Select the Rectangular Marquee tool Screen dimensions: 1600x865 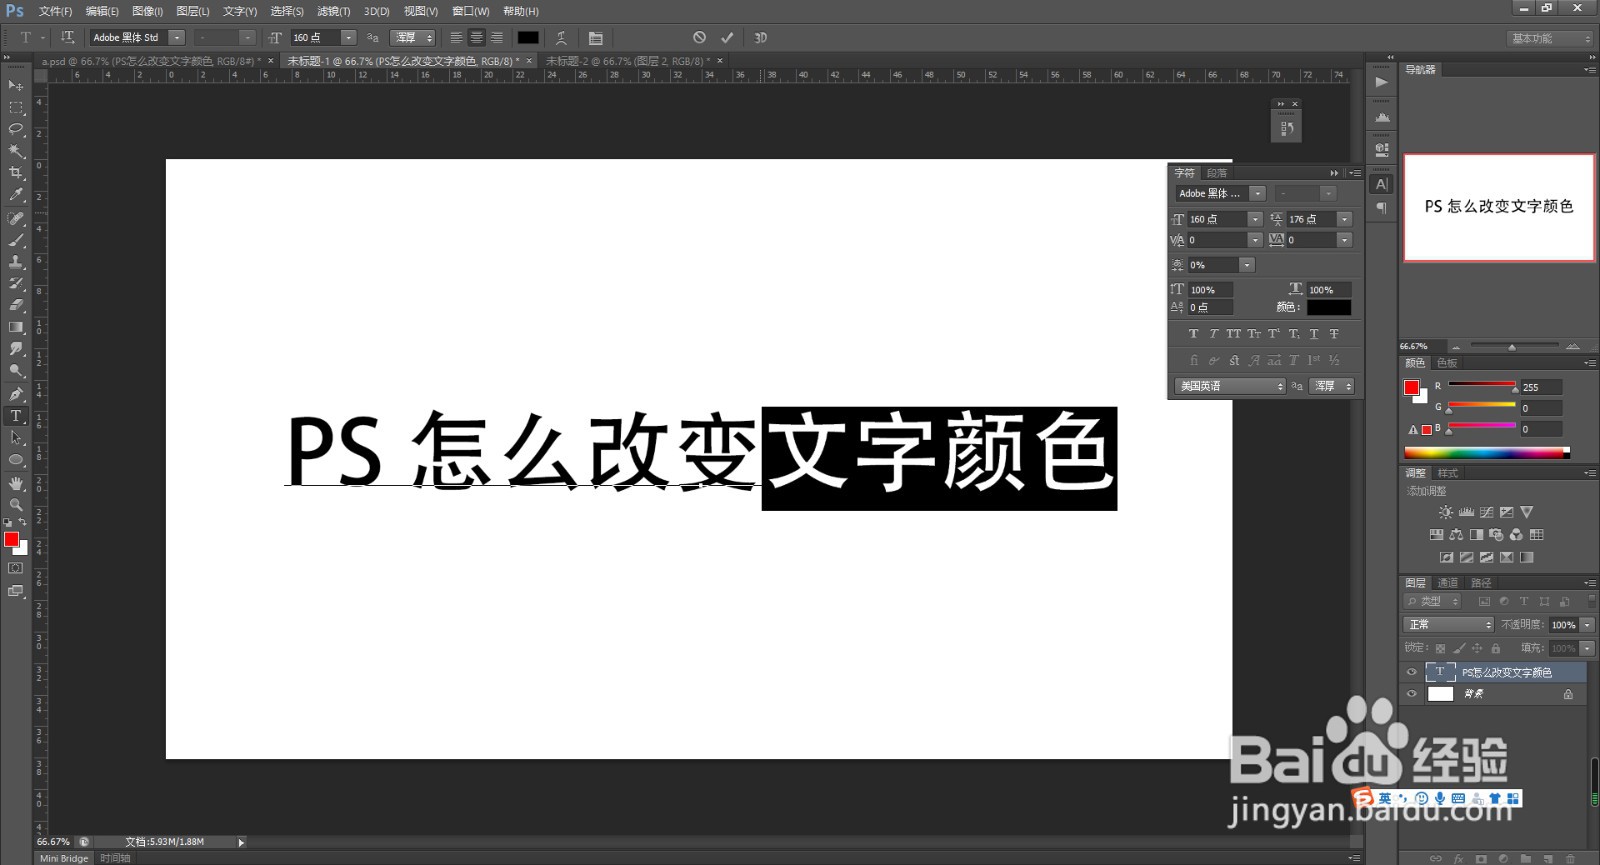tap(16, 107)
